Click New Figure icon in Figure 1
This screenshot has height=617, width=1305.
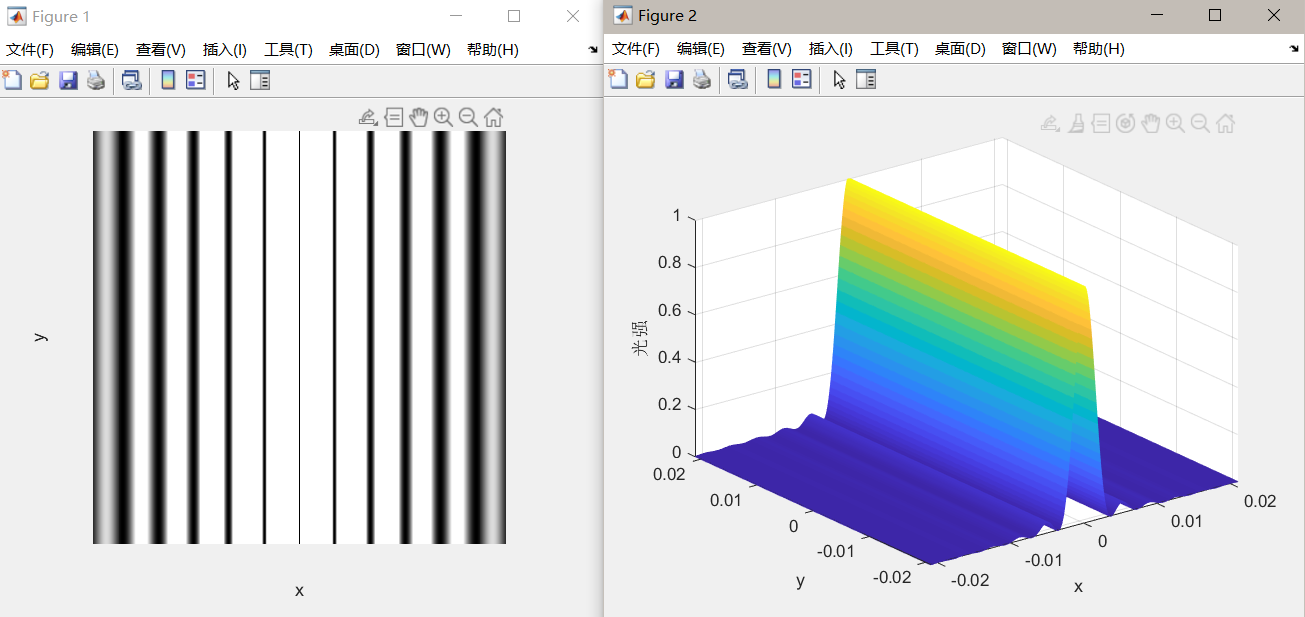pyautogui.click(x=12, y=81)
